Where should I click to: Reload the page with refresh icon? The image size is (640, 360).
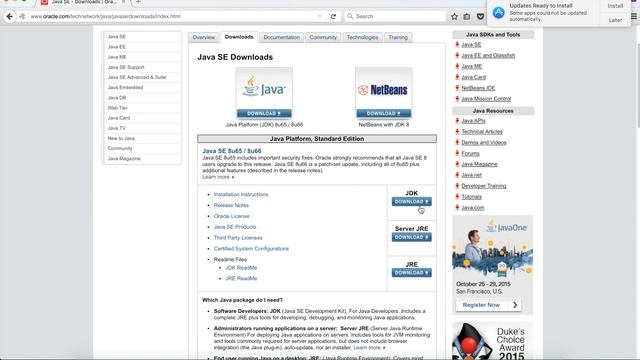click(x=333, y=16)
